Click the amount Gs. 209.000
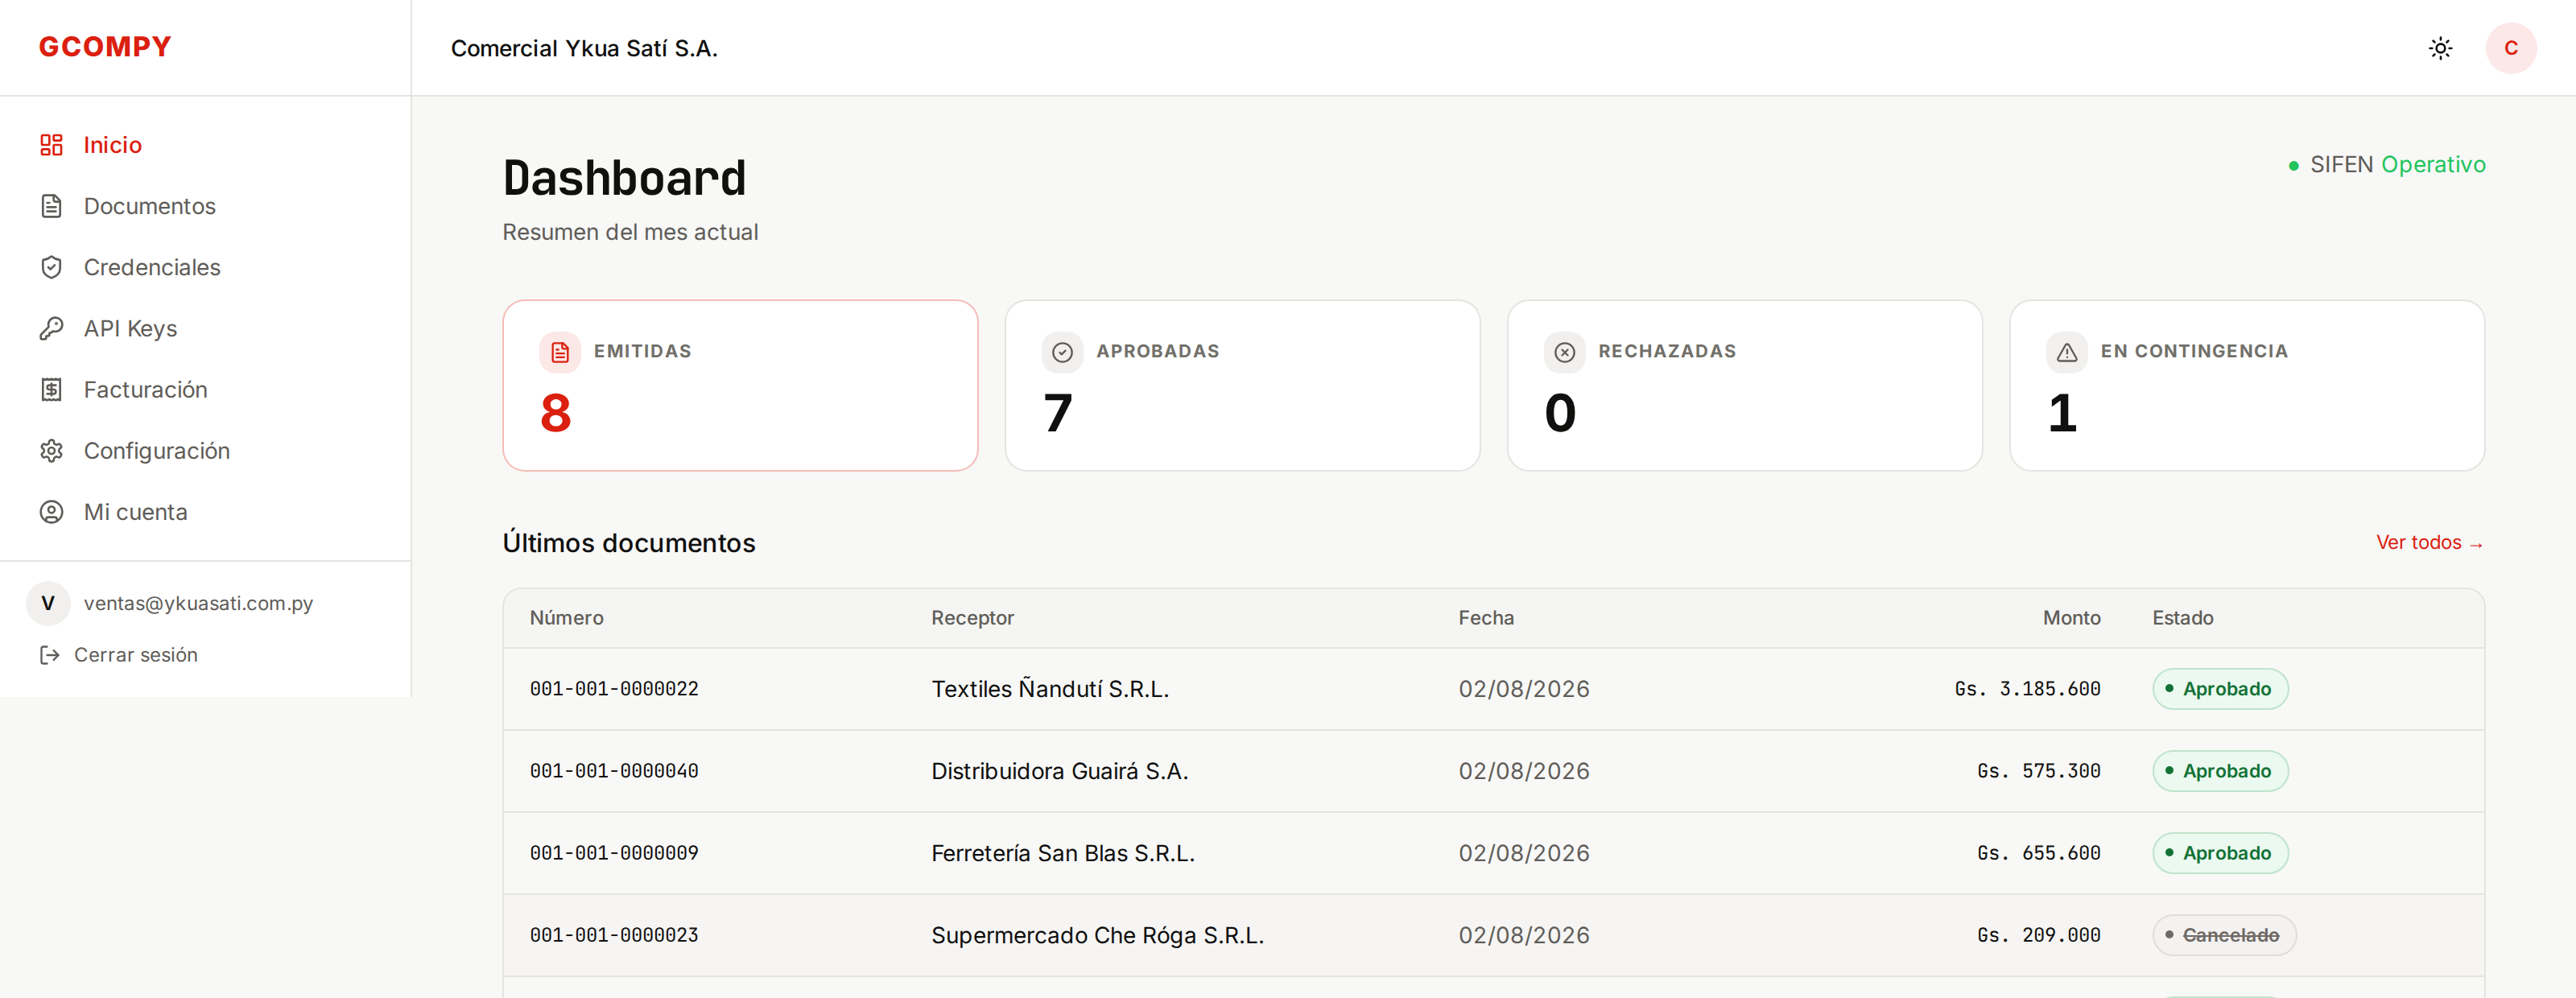The width and height of the screenshot is (2576, 998). (x=2038, y=934)
